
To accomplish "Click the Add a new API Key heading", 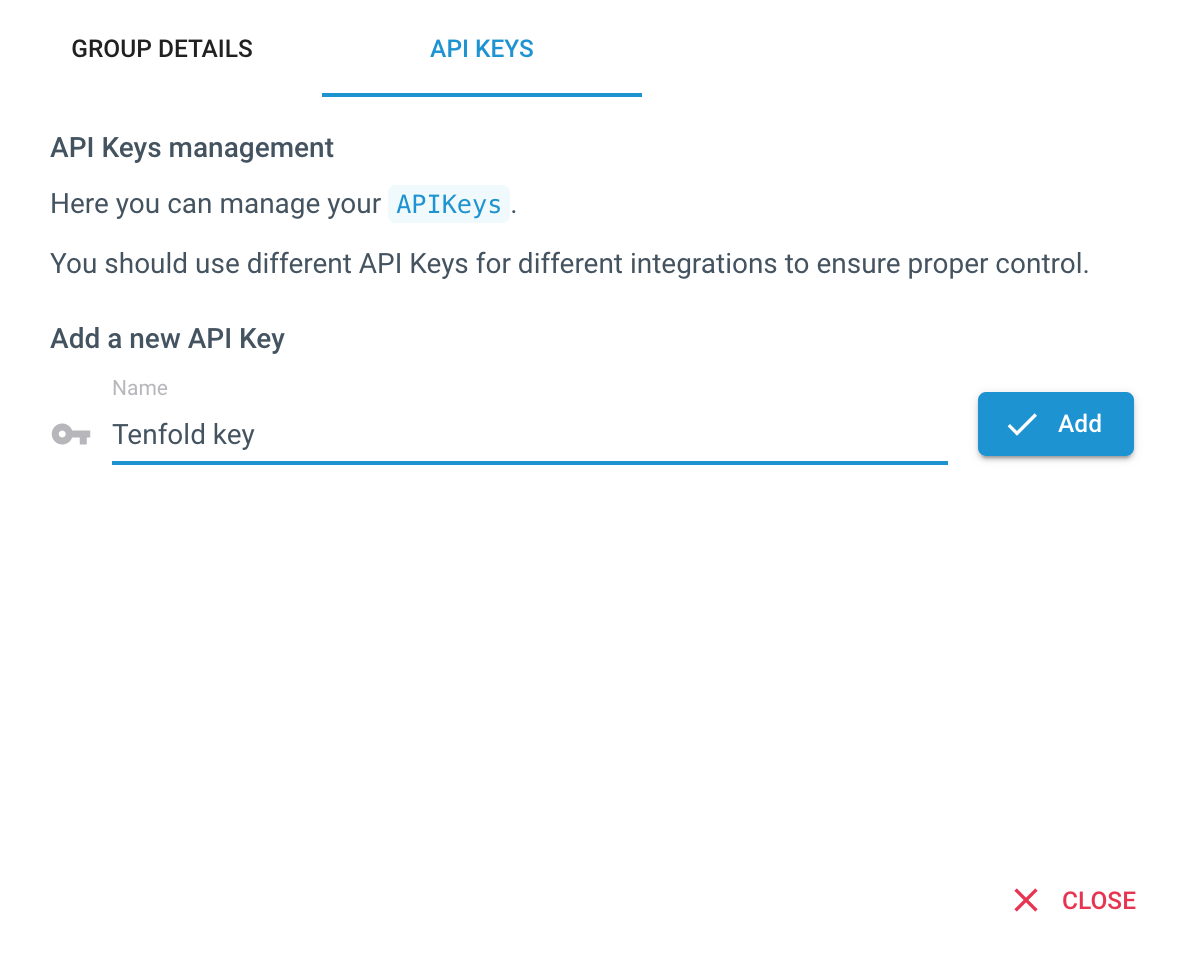I will [x=168, y=338].
